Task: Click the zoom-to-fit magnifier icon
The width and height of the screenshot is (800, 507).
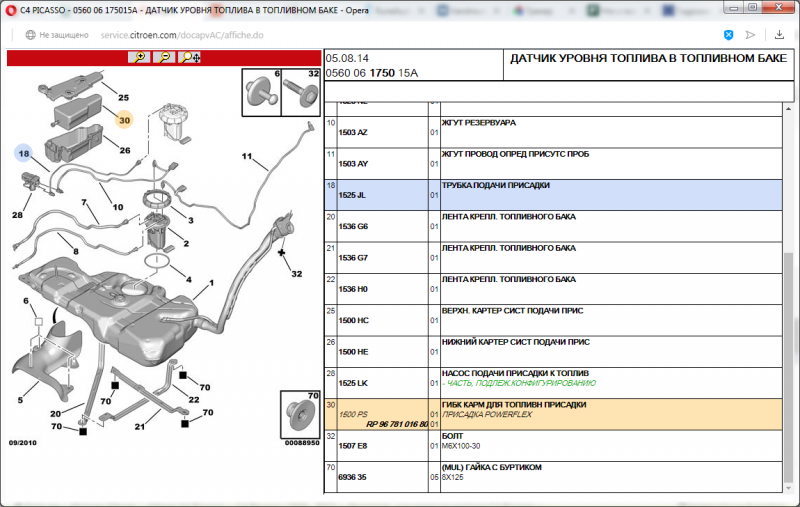Action: [189, 57]
